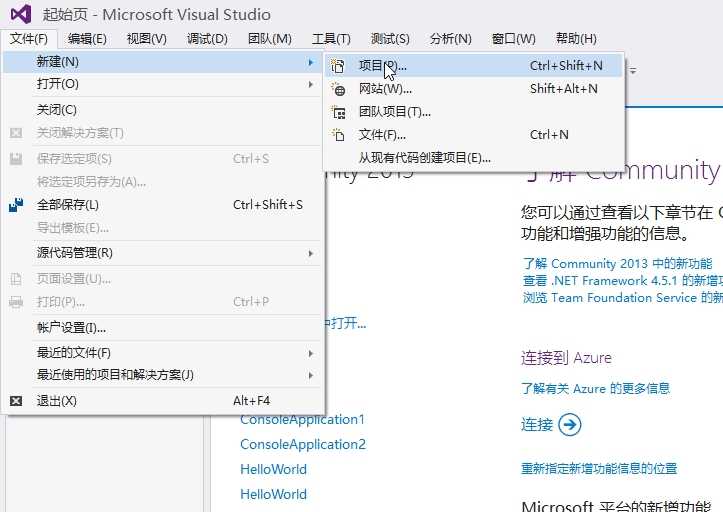Image resolution: width=723 pixels, height=512 pixels.
Task: Click the printer icon beside 打印(P)
Action: tap(16, 302)
